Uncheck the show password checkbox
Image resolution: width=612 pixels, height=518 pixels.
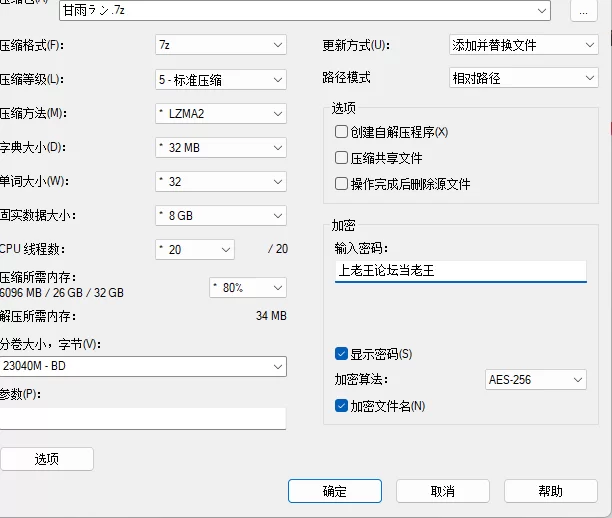point(342,354)
